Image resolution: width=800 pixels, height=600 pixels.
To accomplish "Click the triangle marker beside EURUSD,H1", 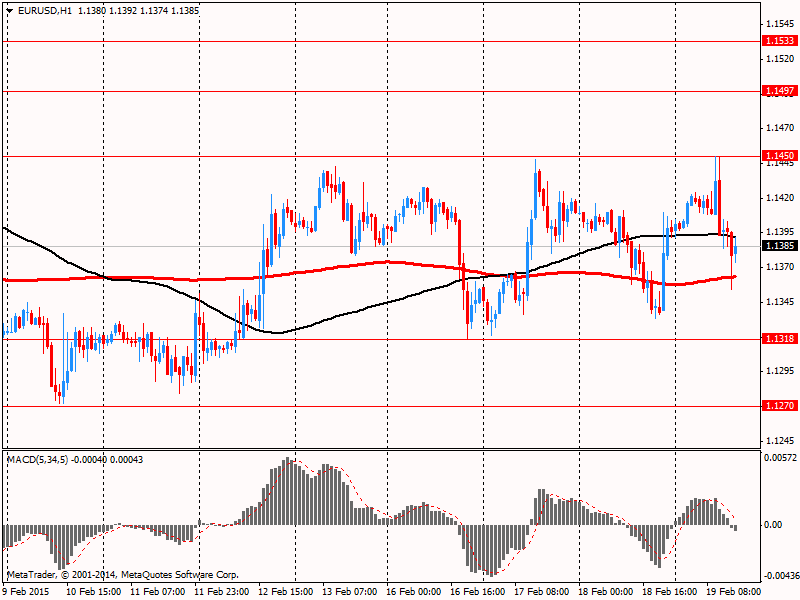I will click(x=10, y=11).
